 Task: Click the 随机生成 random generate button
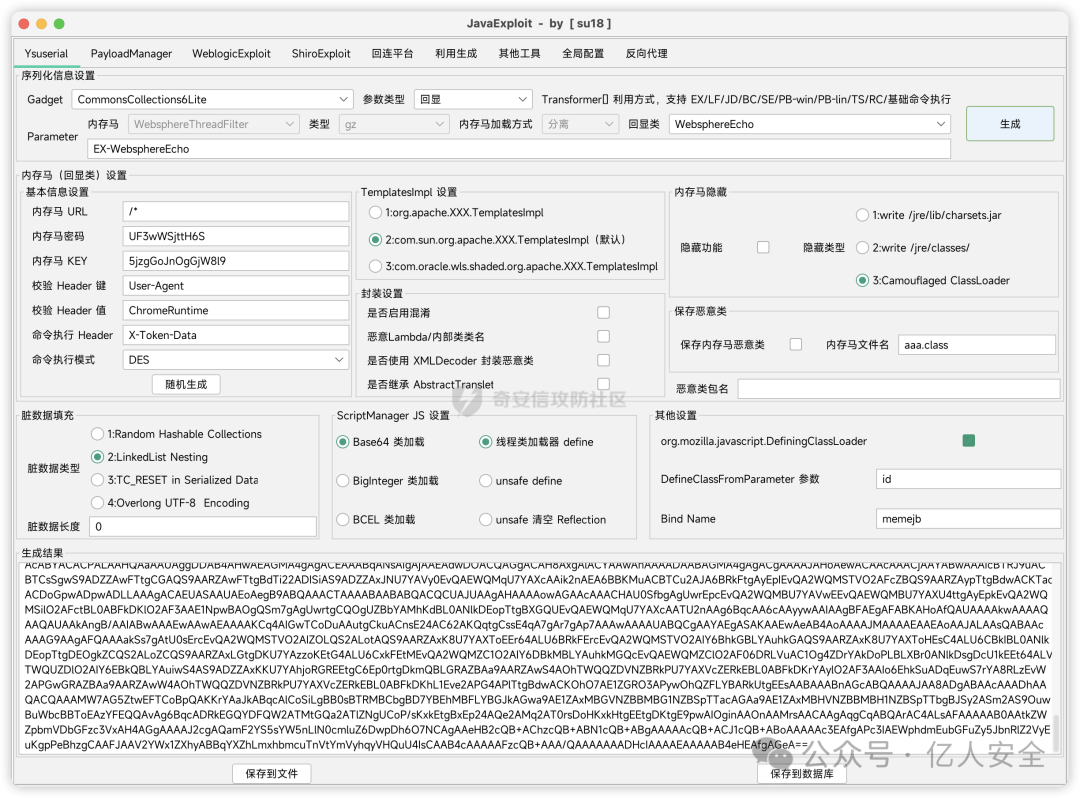186,384
